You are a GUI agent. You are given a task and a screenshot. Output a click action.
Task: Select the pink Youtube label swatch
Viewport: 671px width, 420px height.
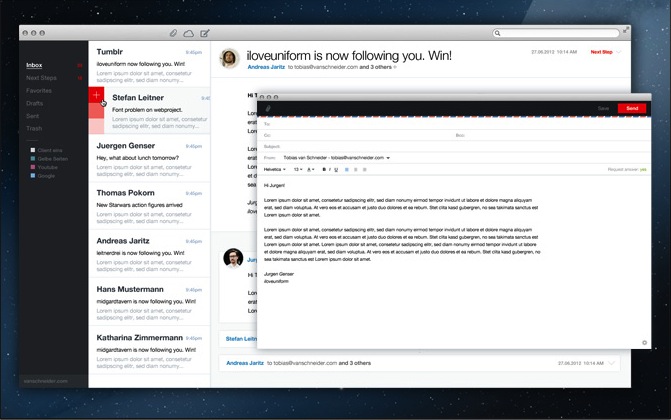coord(33,167)
